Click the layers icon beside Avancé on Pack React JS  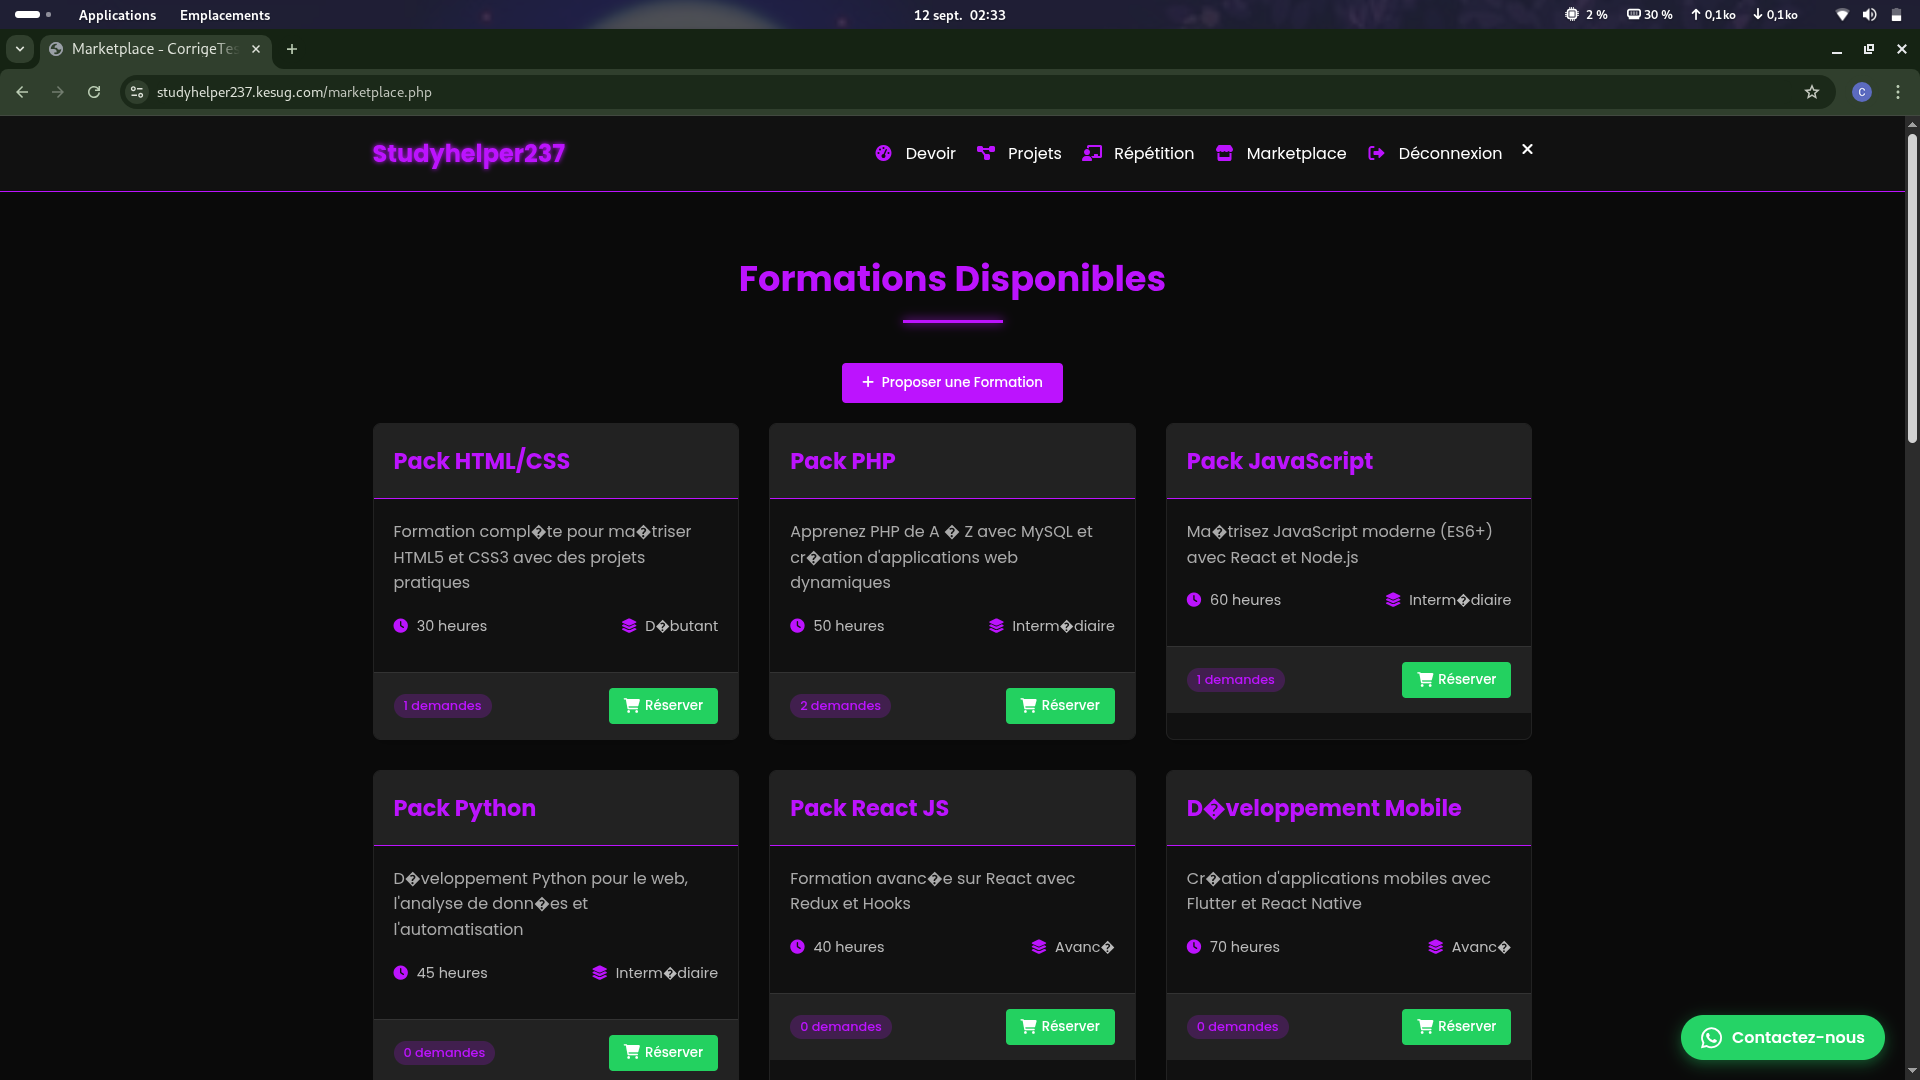pos(1037,946)
